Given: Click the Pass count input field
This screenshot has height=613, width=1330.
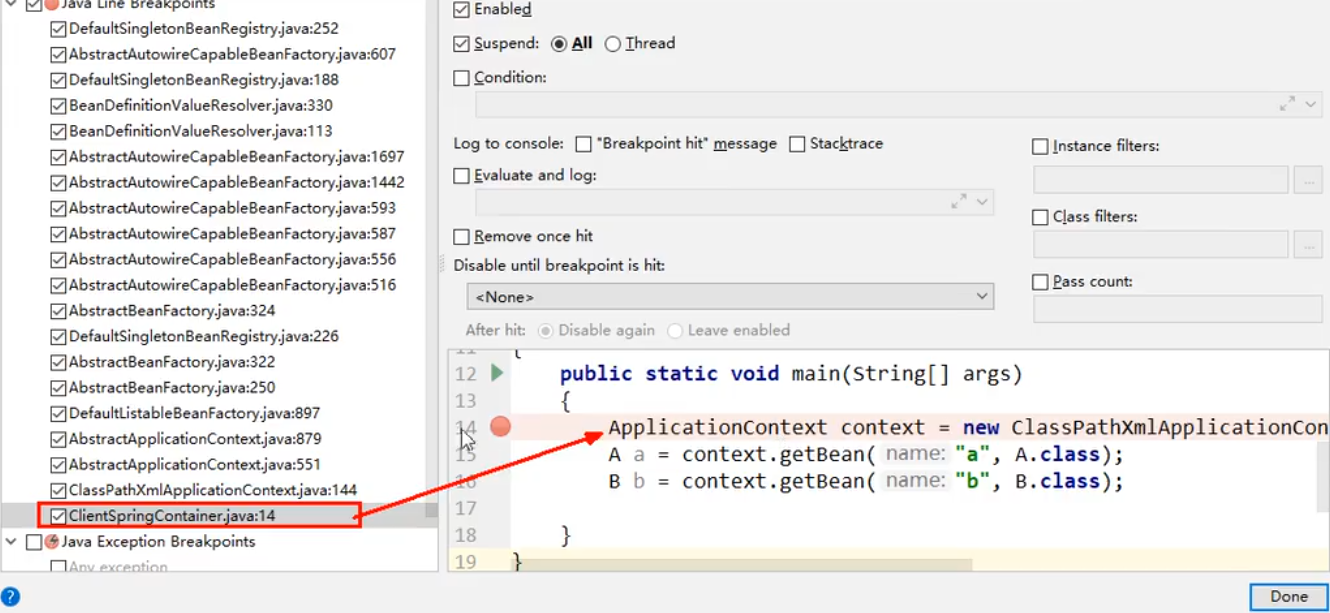Looking at the screenshot, I should 1178,310.
